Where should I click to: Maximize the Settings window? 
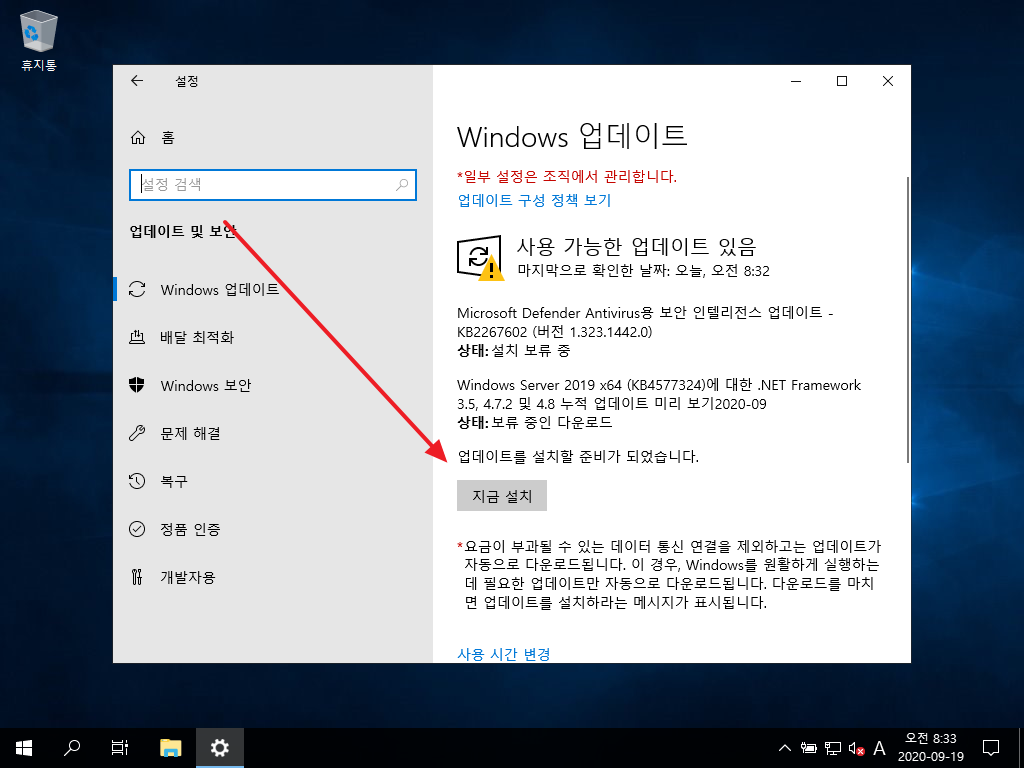pyautogui.click(x=842, y=81)
